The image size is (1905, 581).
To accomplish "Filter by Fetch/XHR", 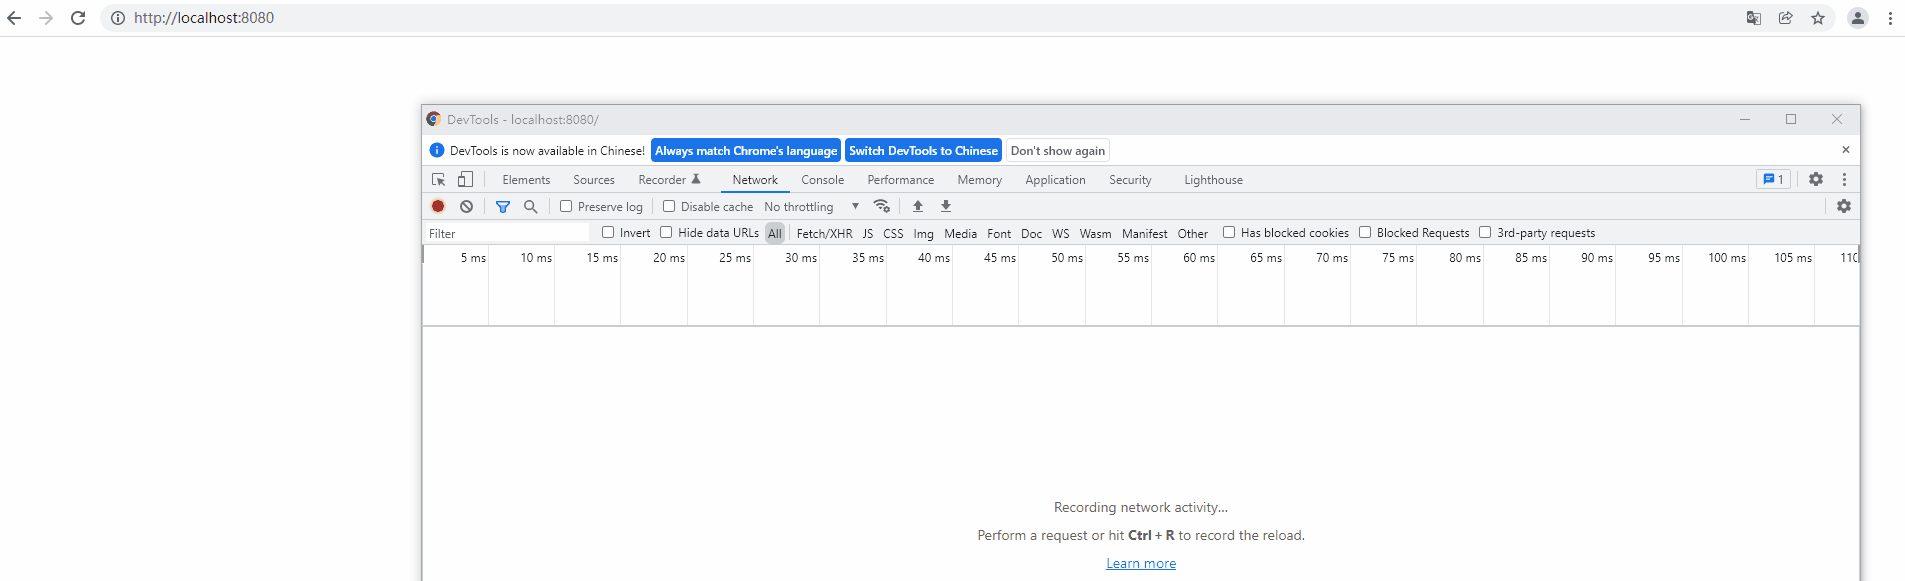I will point(825,233).
